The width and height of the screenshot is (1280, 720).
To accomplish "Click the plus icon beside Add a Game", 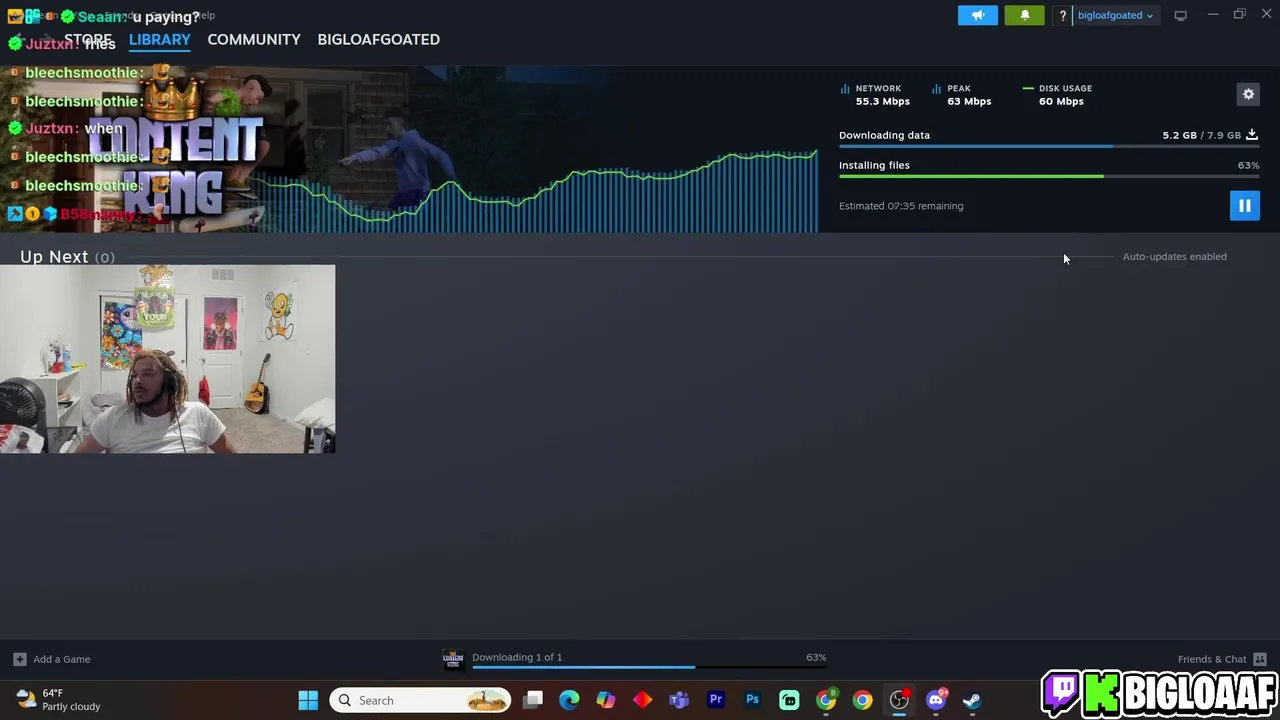I will point(19,659).
